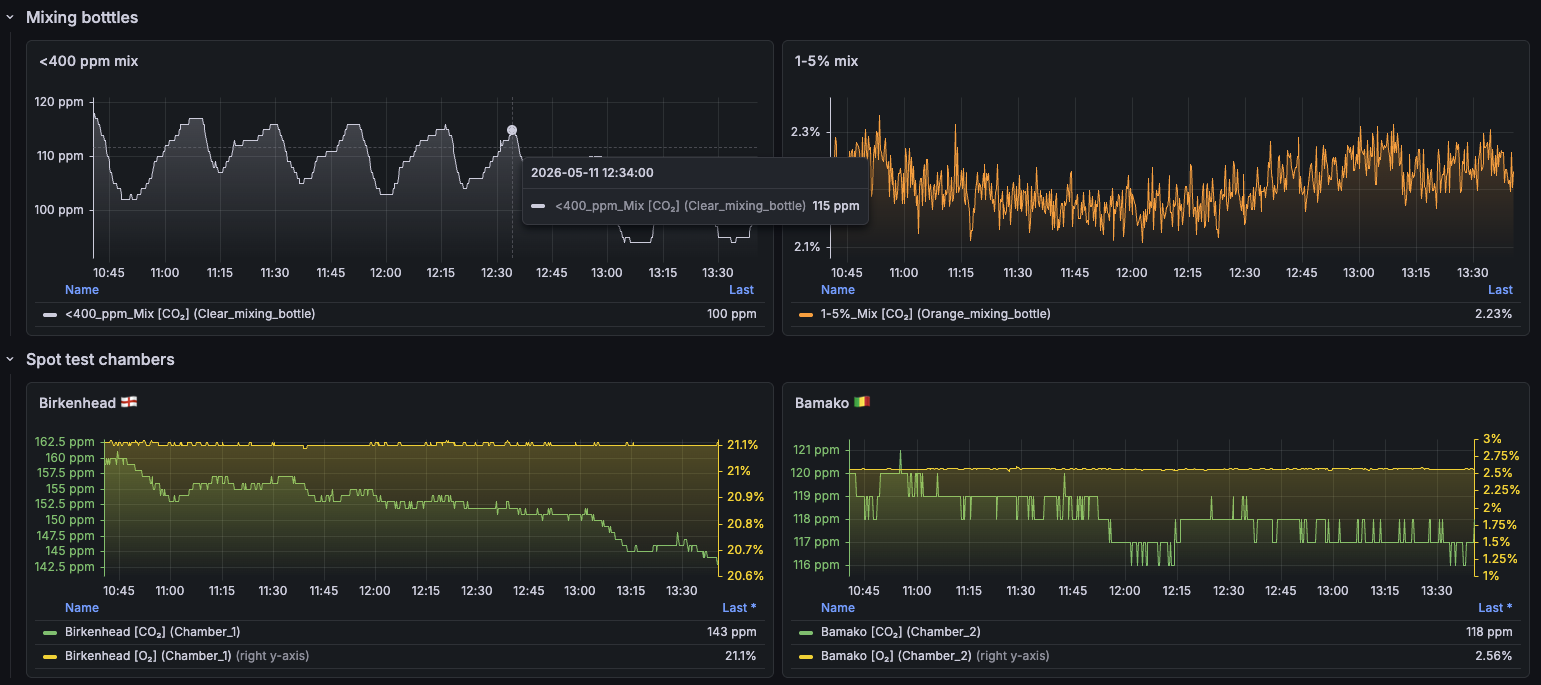The height and width of the screenshot is (685, 1541).
Task: Toggle Birkenhead [O₂] (Chamber_1) series visibility
Action: coord(148,656)
